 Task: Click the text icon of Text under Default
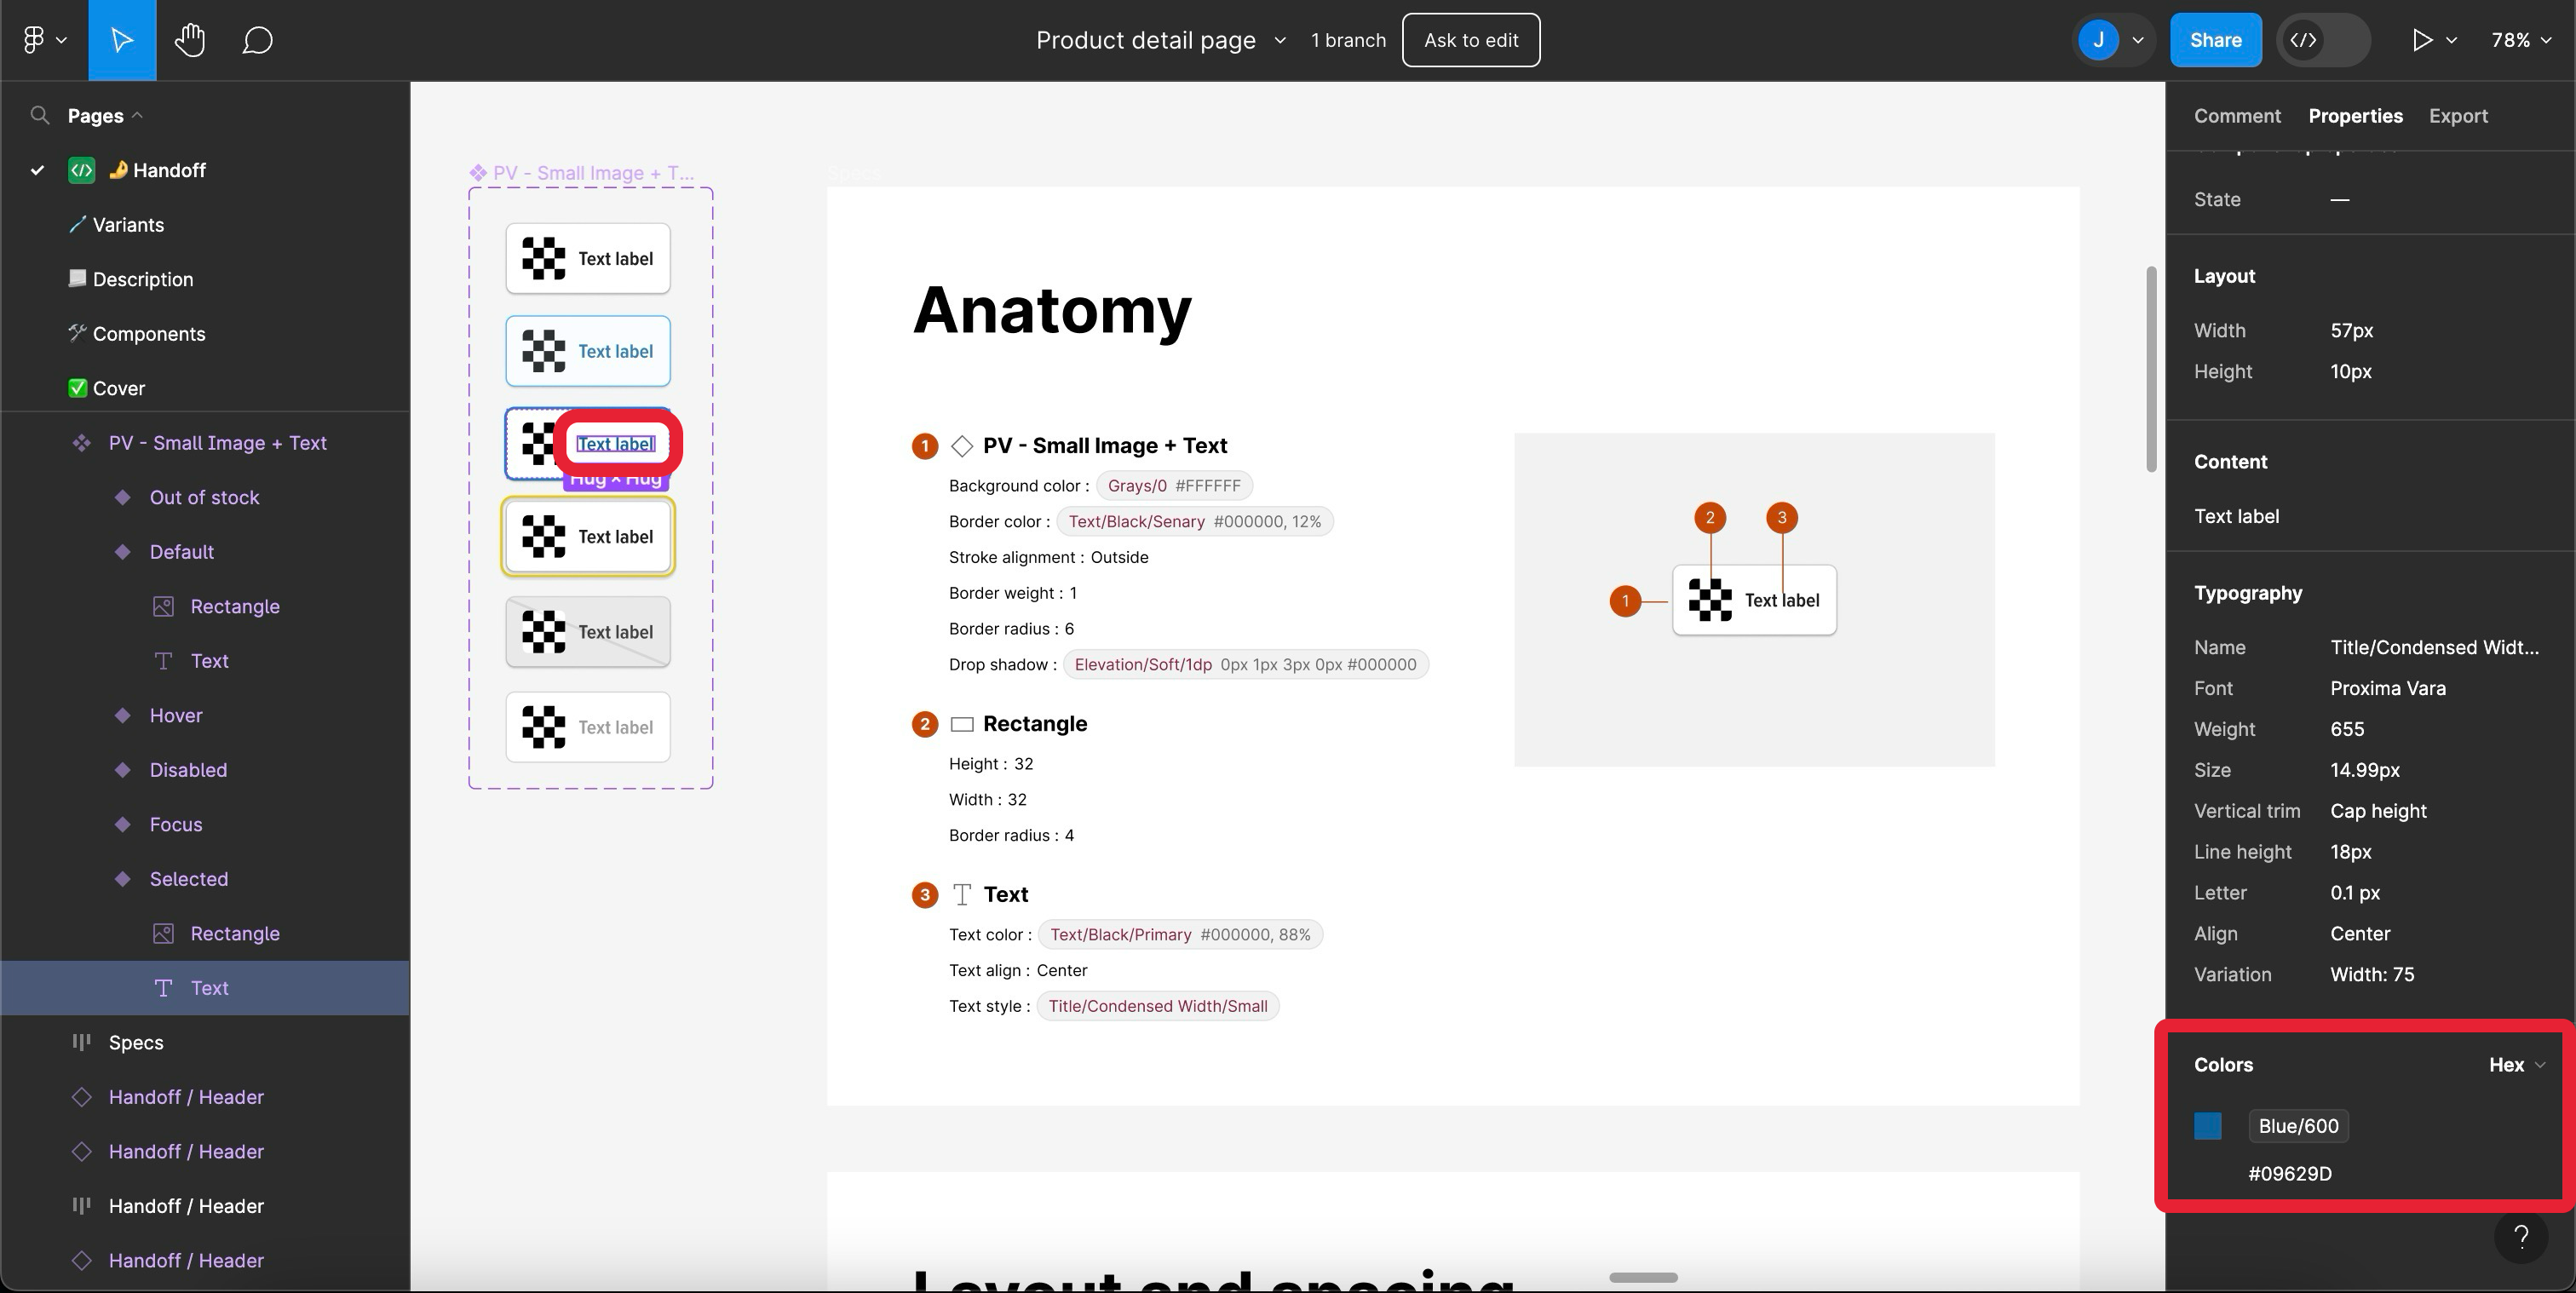[163, 661]
